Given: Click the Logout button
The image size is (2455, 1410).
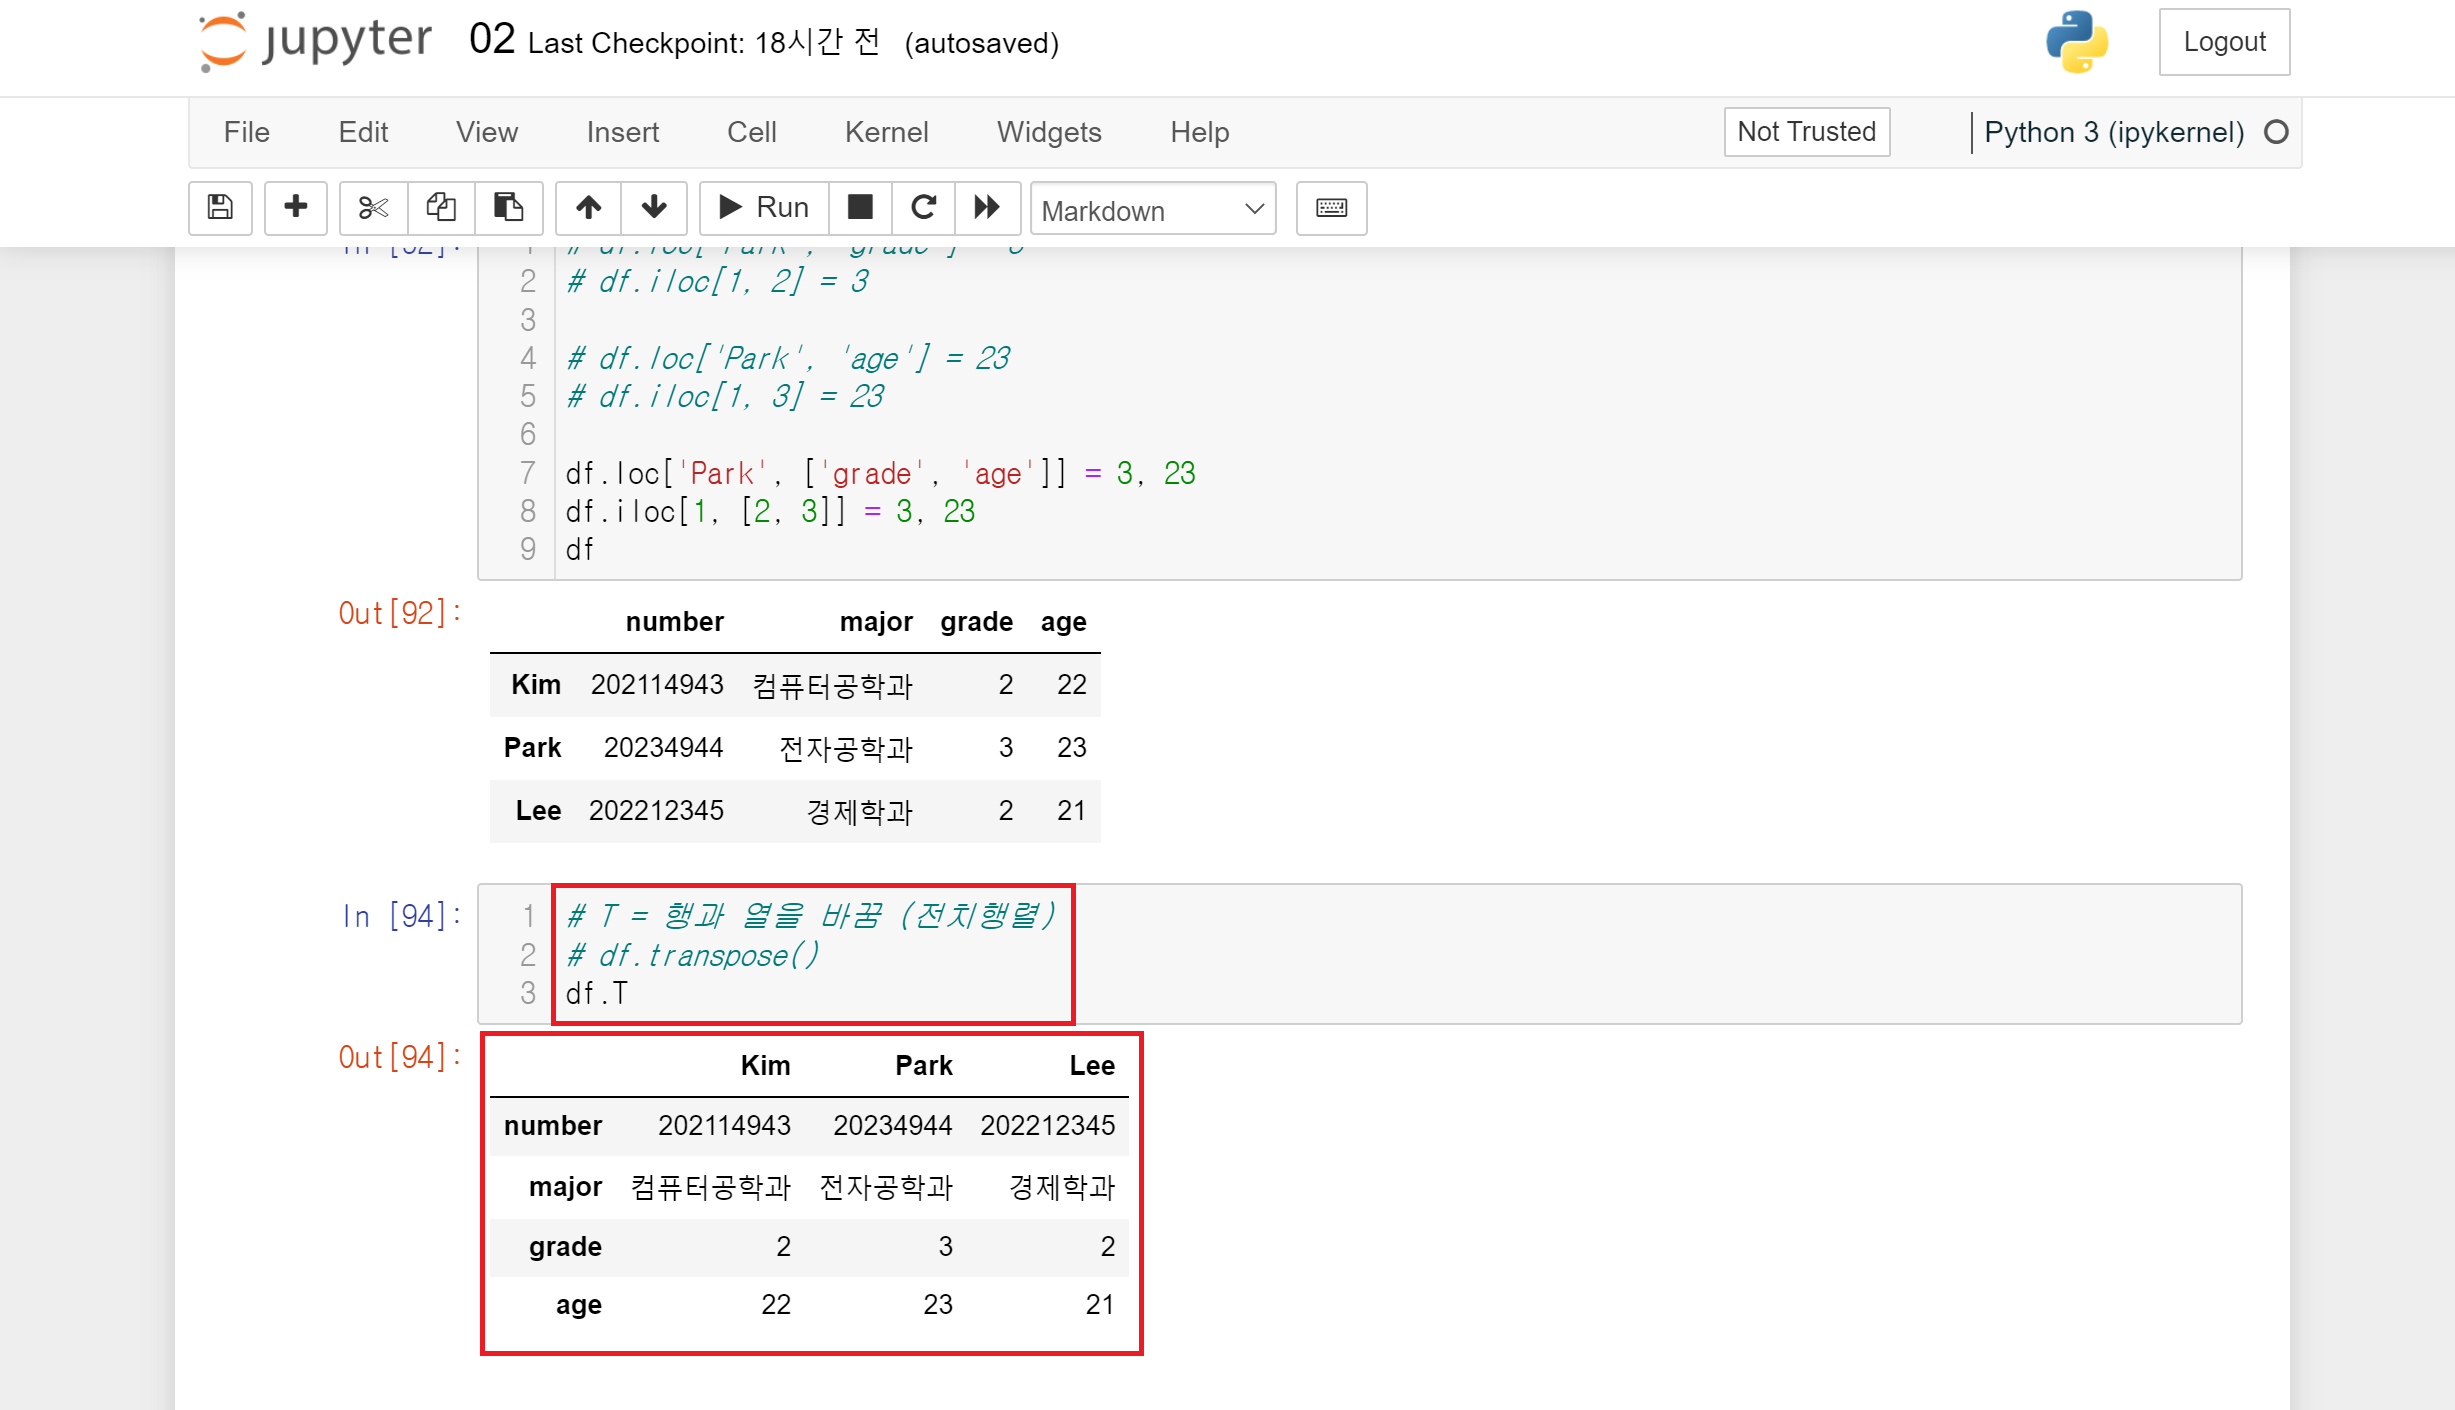Looking at the screenshot, I should pyautogui.click(x=2223, y=42).
